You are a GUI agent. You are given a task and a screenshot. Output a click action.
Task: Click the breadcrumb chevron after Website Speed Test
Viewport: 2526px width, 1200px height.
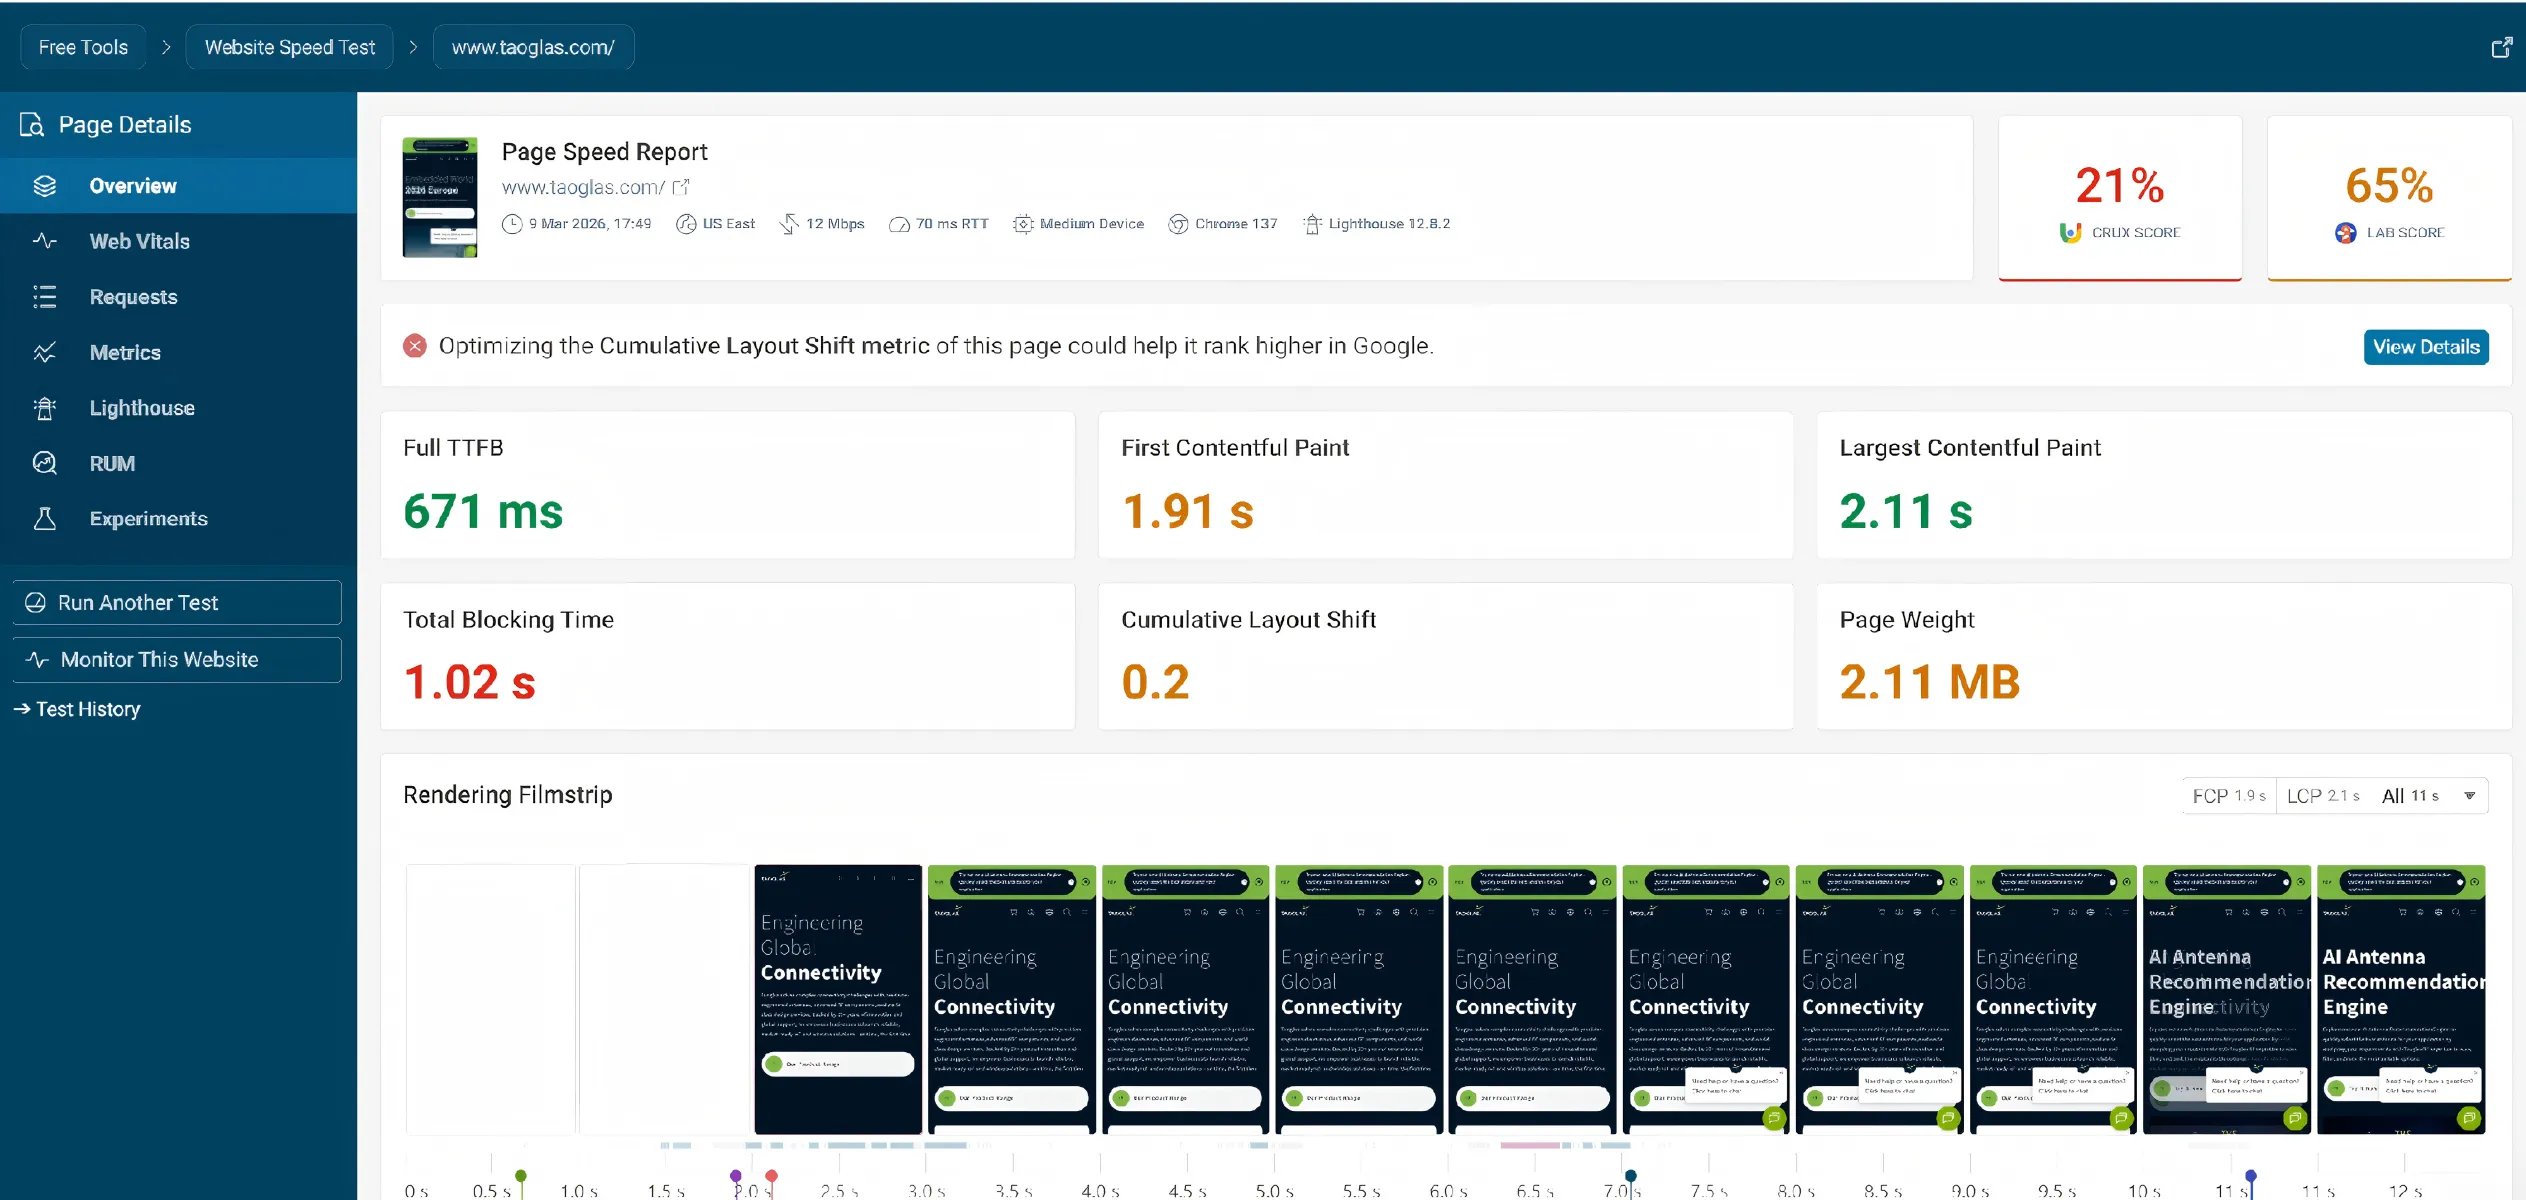[413, 47]
